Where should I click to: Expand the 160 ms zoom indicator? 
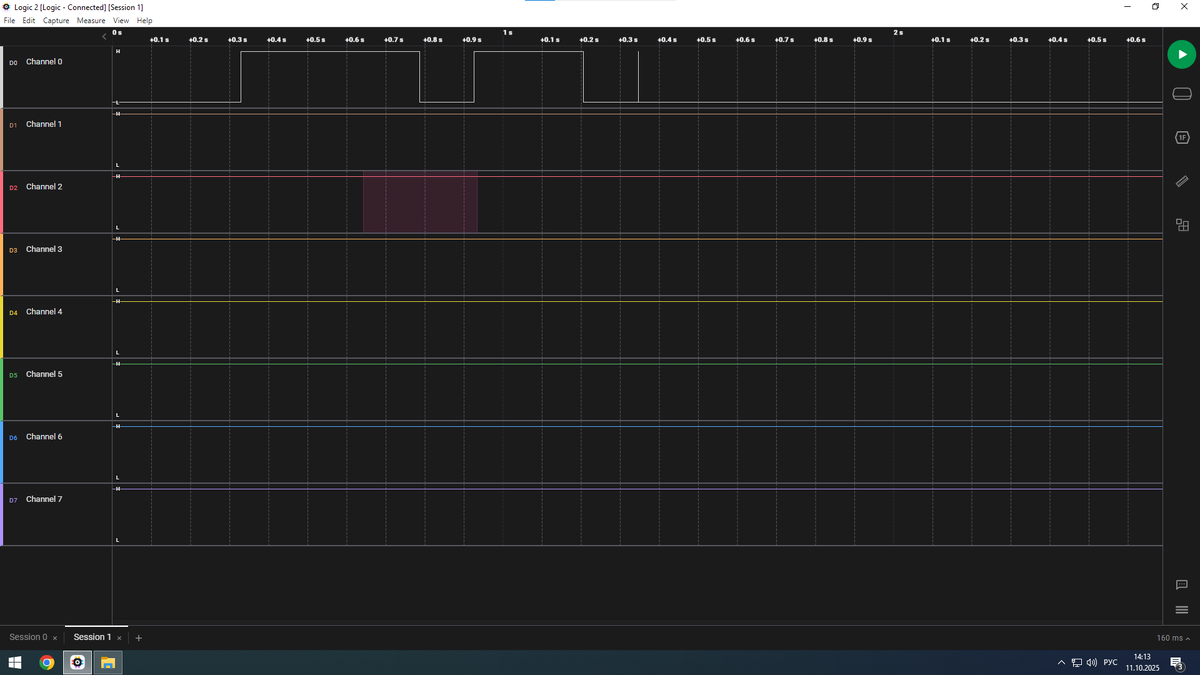1173,638
